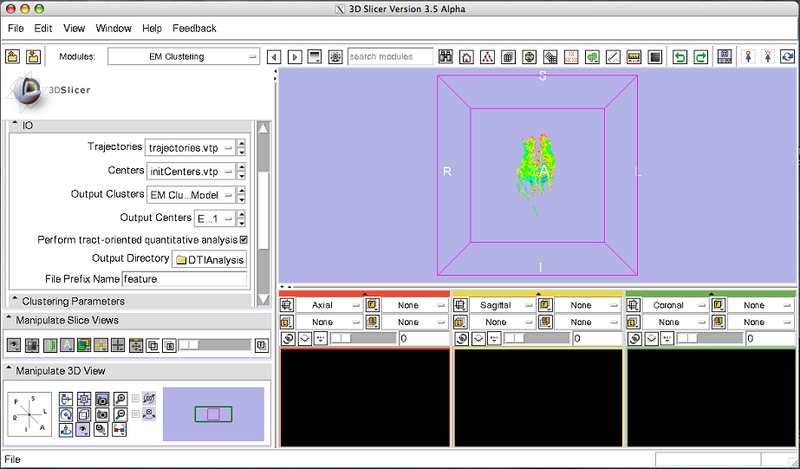Click the Redo green arrow icon
800x469 pixels.
tap(700, 57)
